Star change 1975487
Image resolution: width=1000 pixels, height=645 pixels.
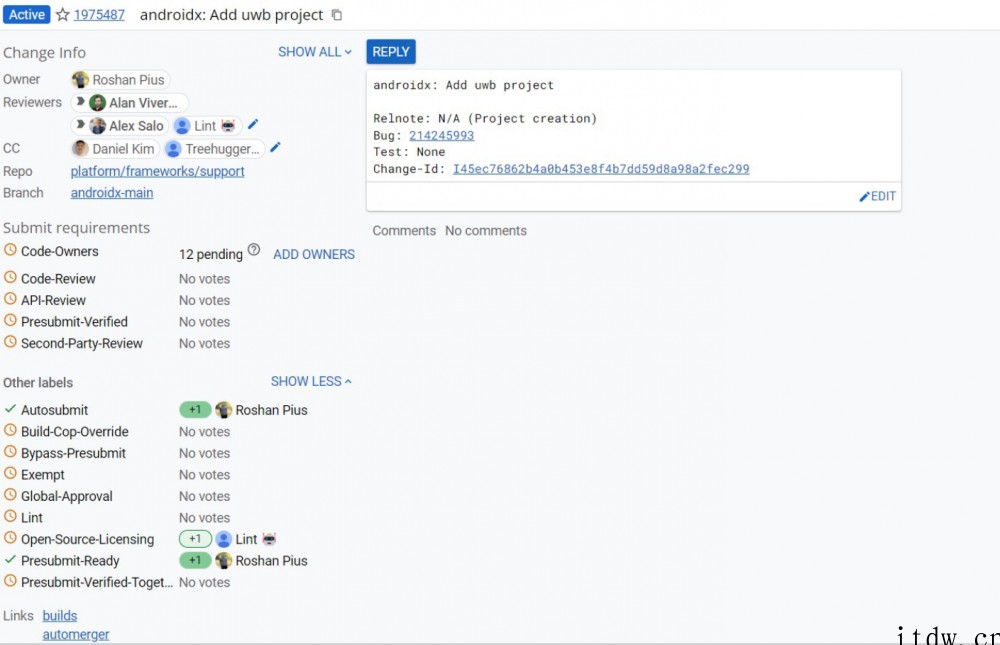(62, 15)
